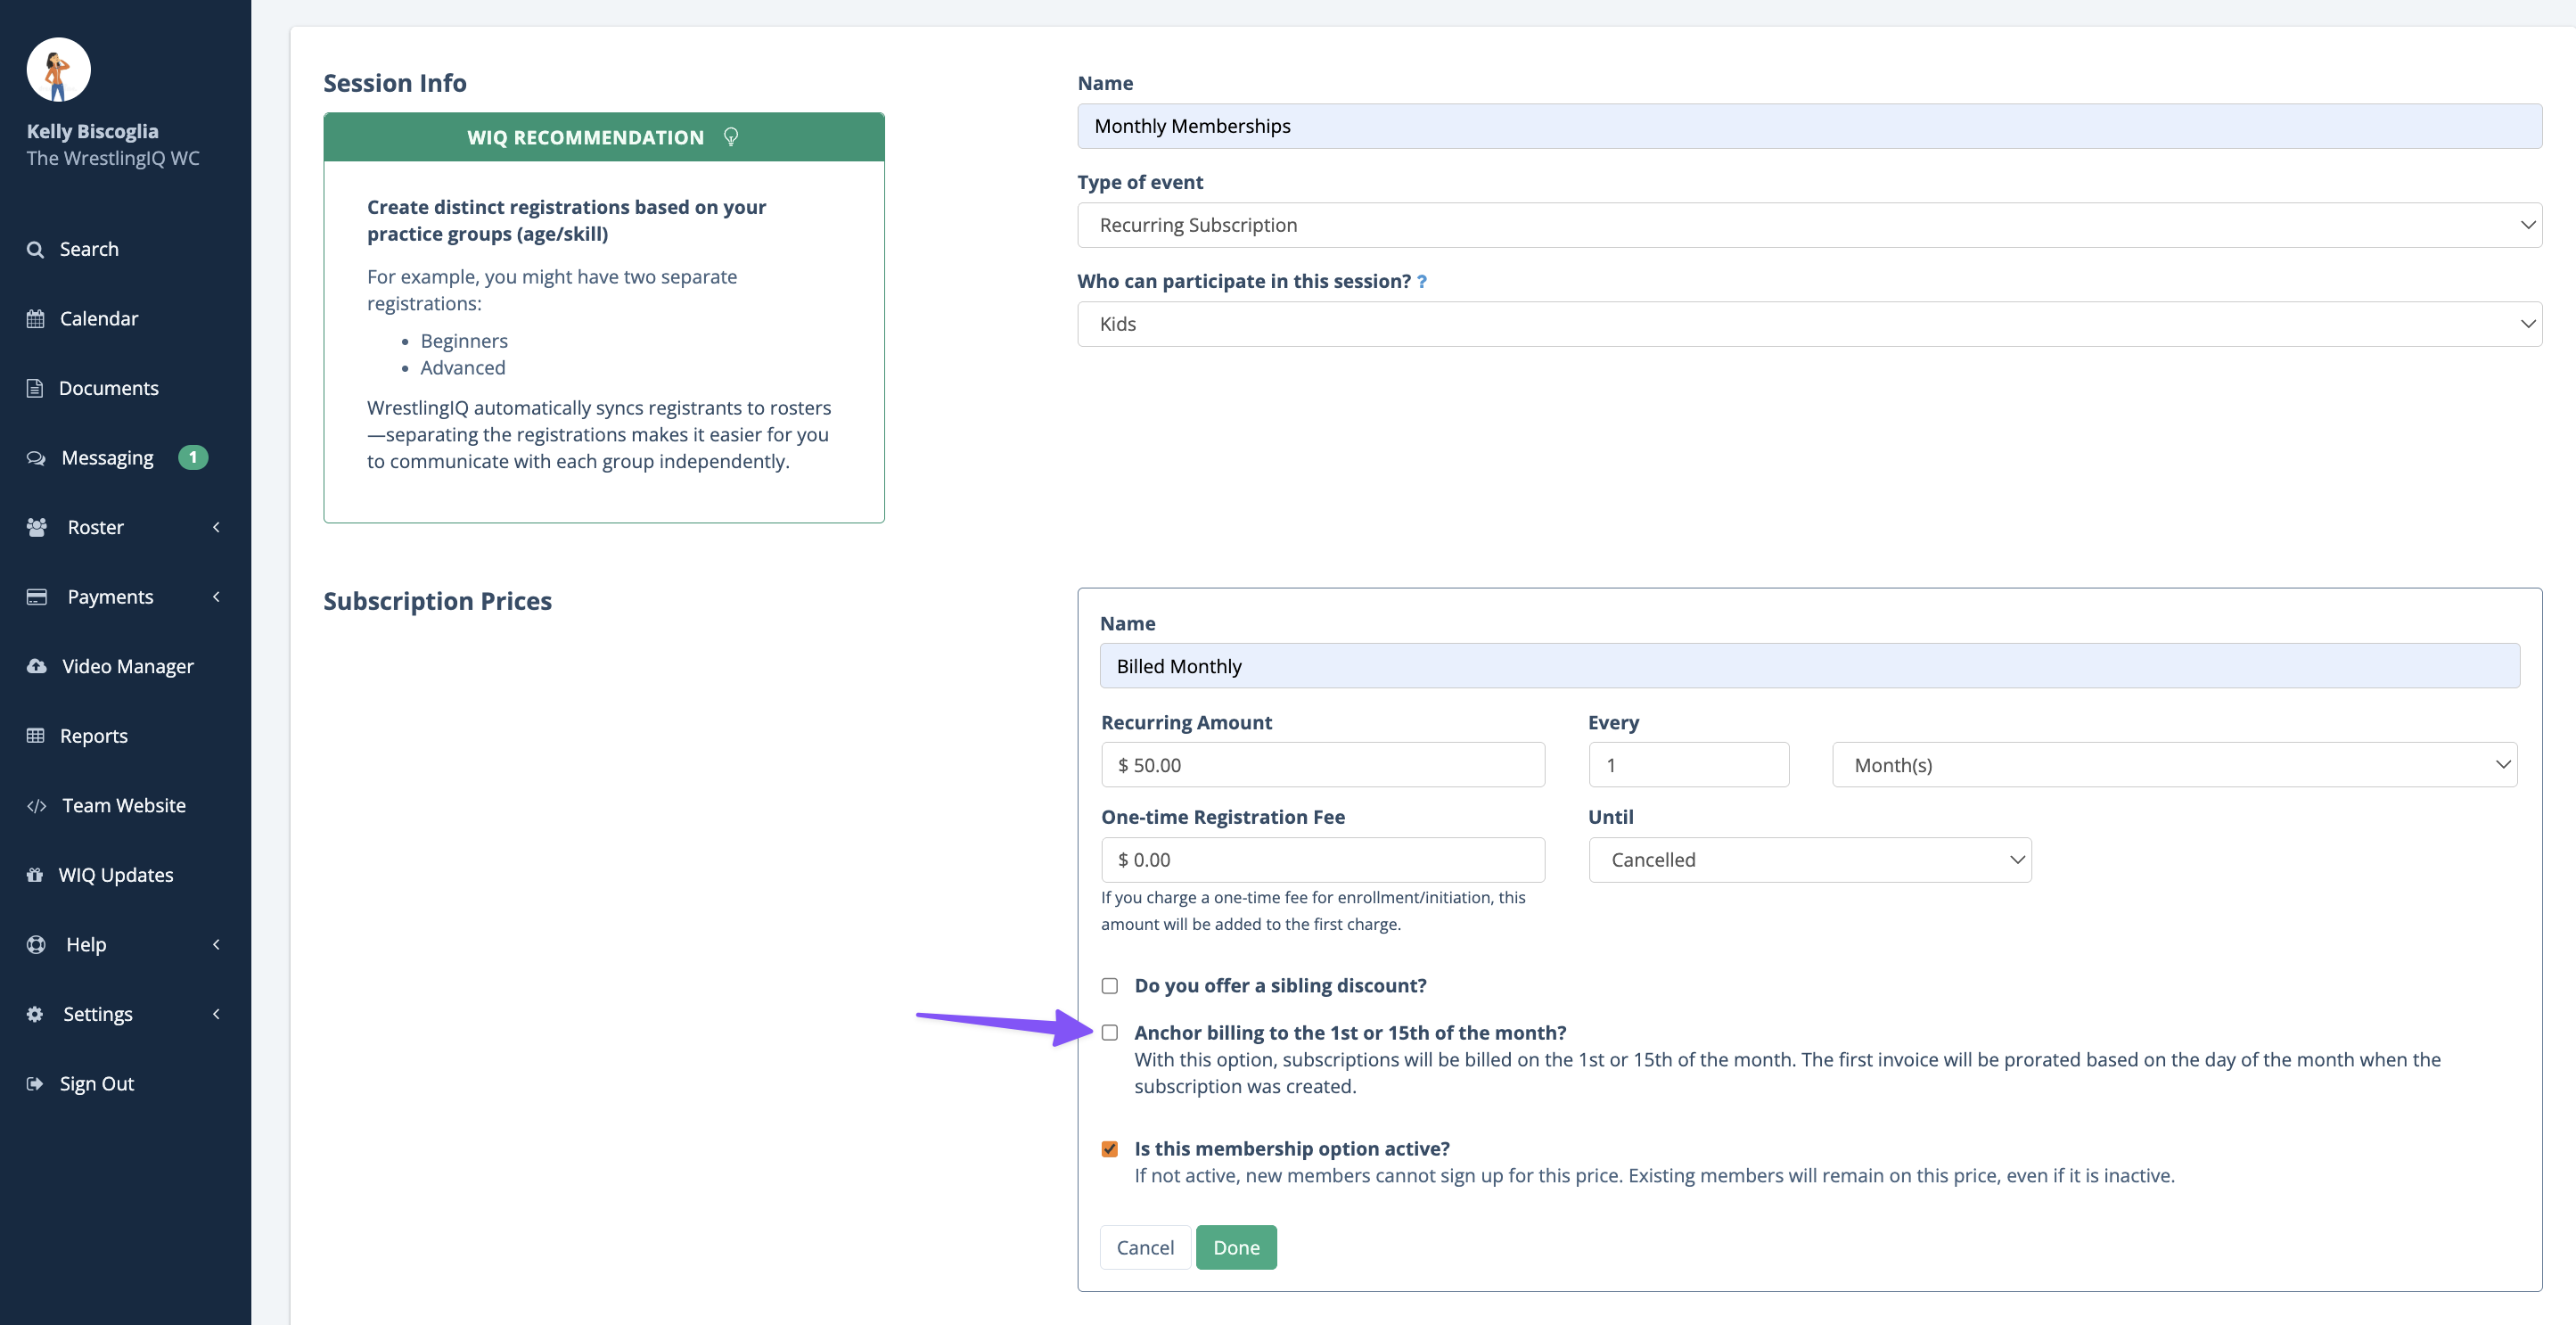
Task: Click the Advanced bullet item
Action: pos(463,368)
